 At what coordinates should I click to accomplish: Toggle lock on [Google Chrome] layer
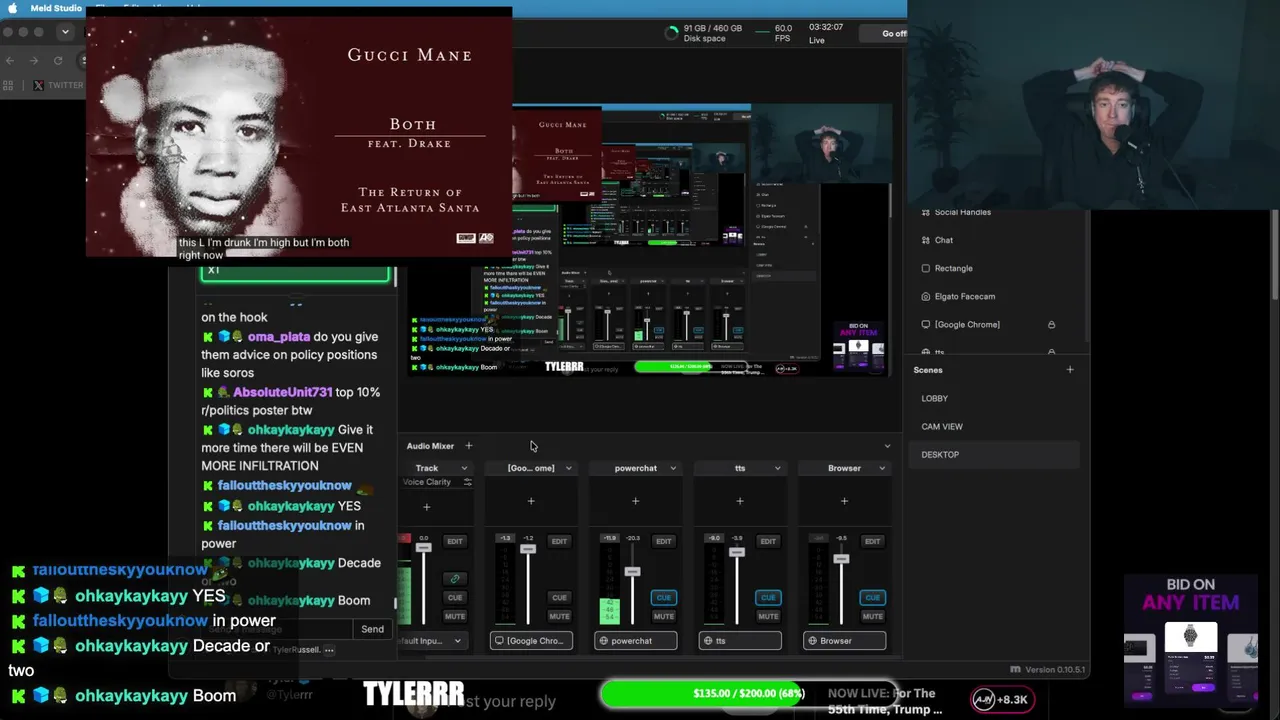[1051, 324]
